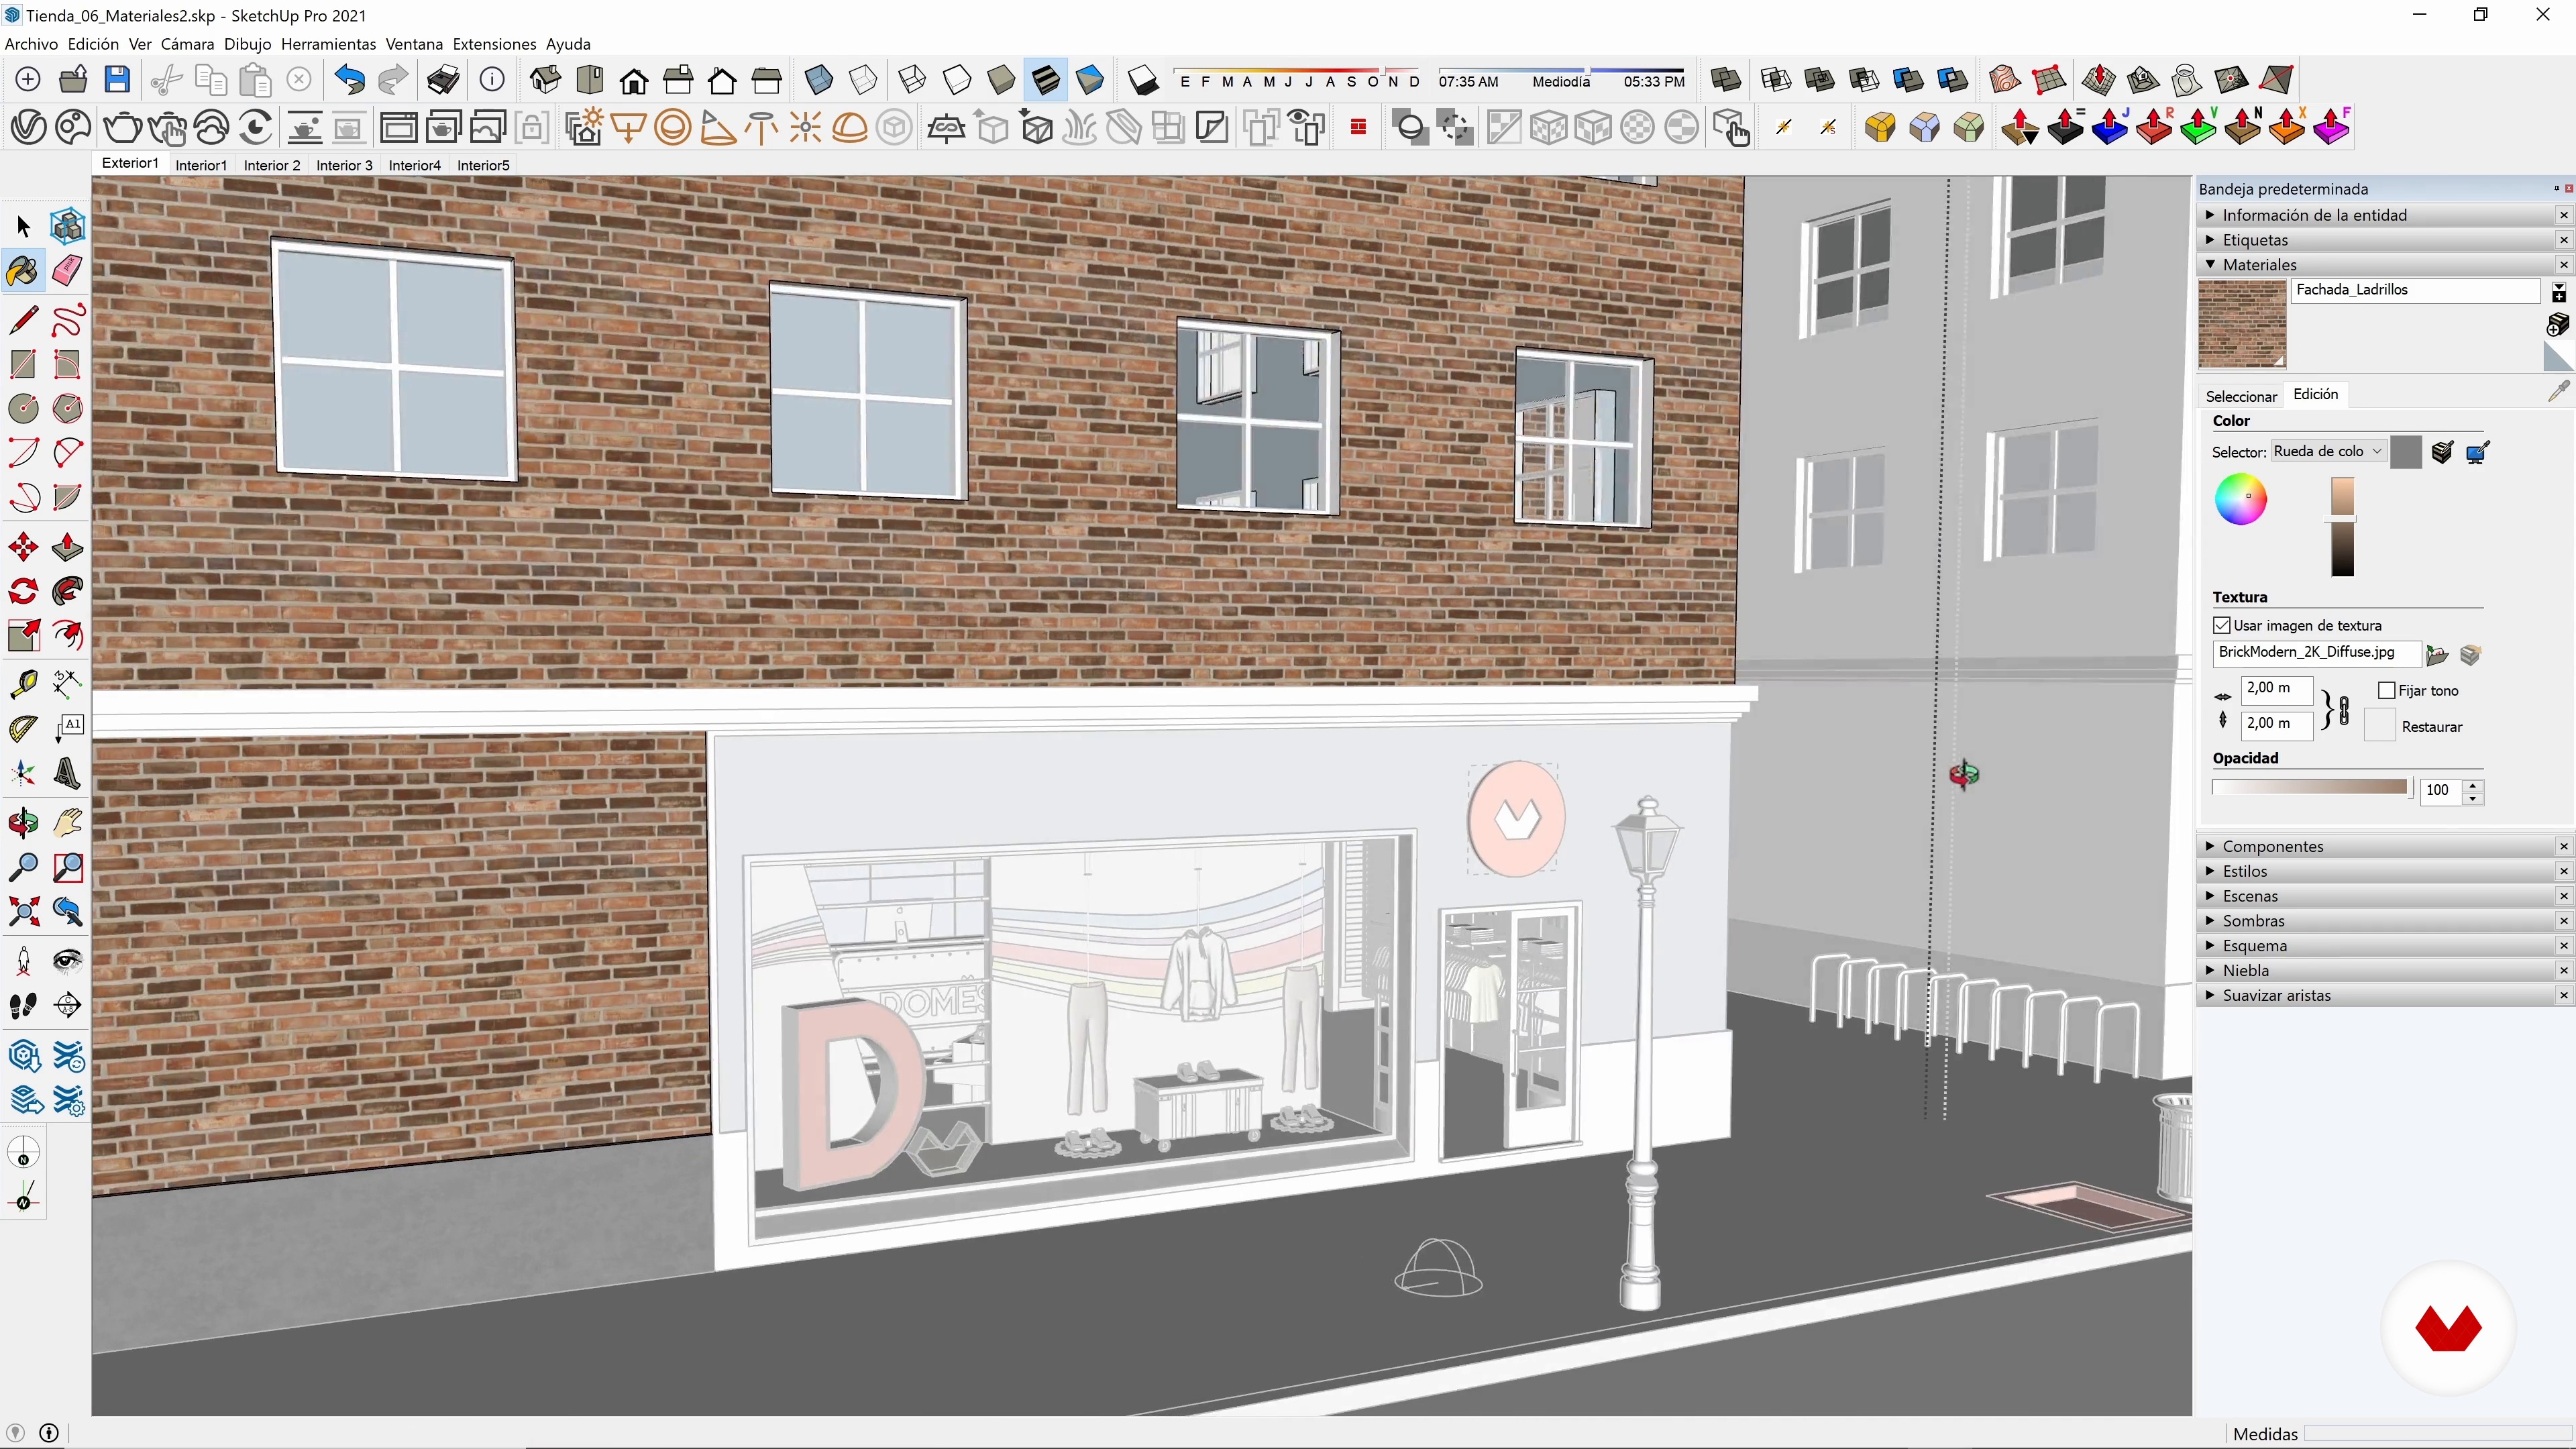Click the Opacidad slider bar
The height and width of the screenshot is (1449, 2576).
coord(2310,788)
